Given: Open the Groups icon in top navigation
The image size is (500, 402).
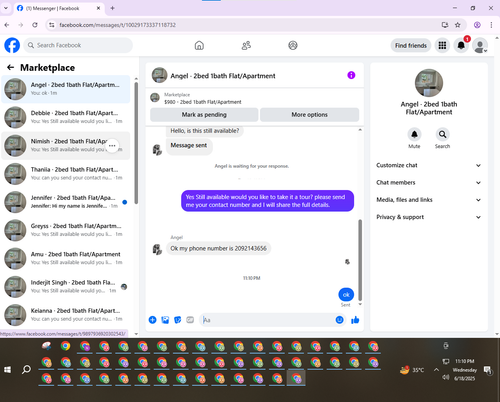Looking at the screenshot, I should [x=293, y=45].
